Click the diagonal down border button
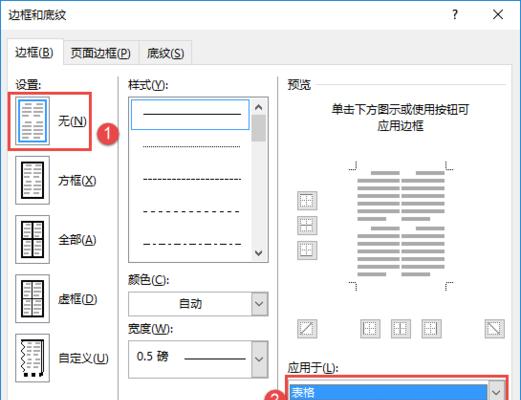 tap(494, 329)
